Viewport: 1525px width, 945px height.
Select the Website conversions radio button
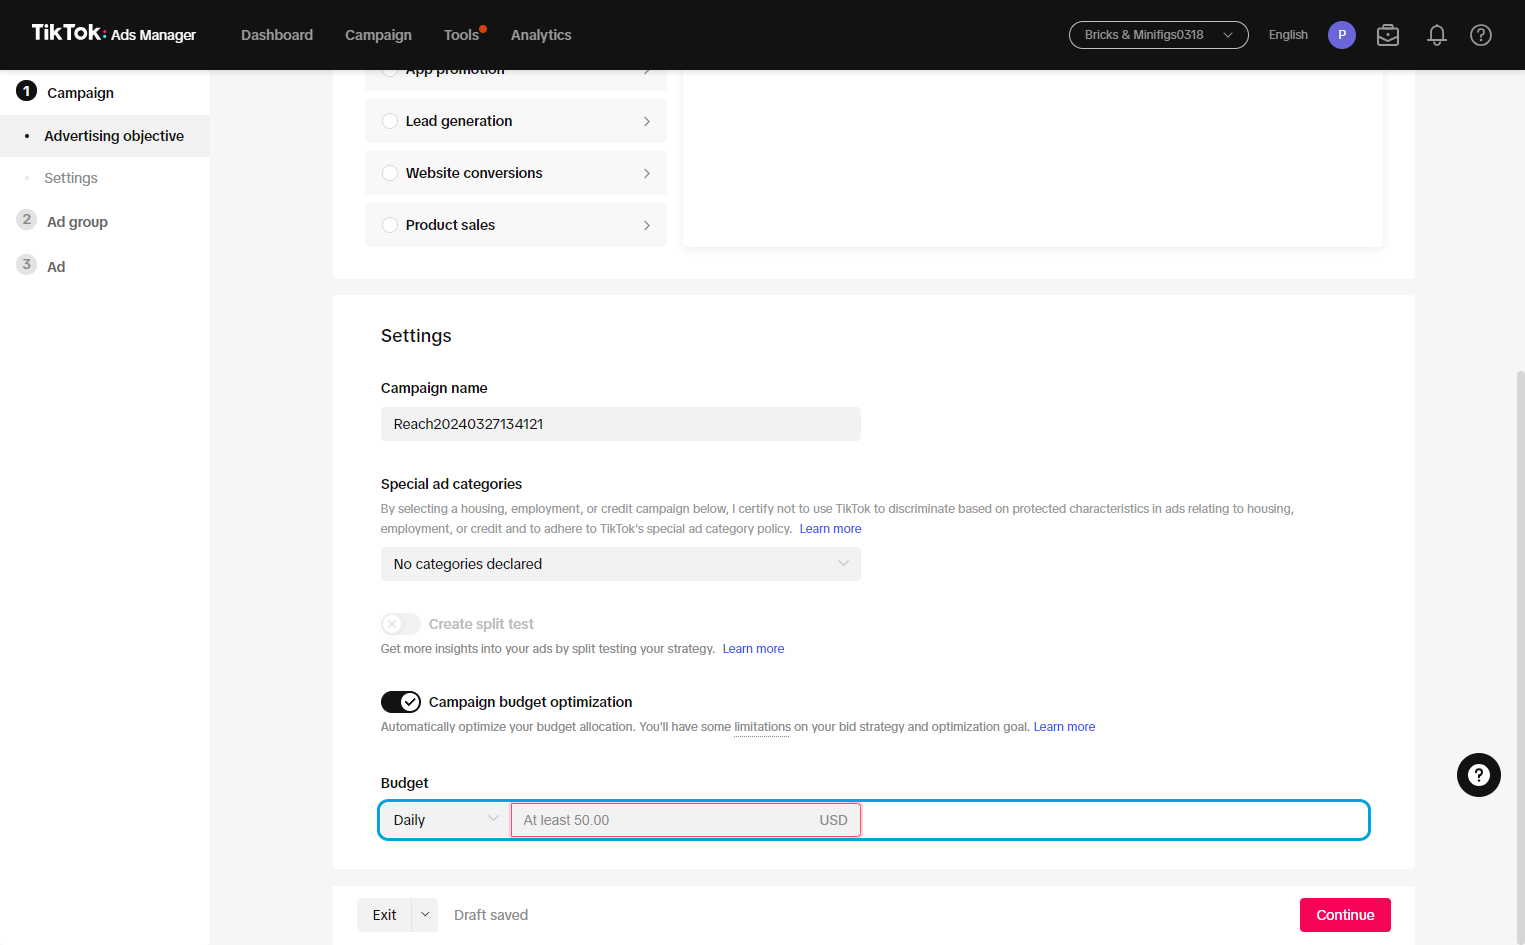390,173
